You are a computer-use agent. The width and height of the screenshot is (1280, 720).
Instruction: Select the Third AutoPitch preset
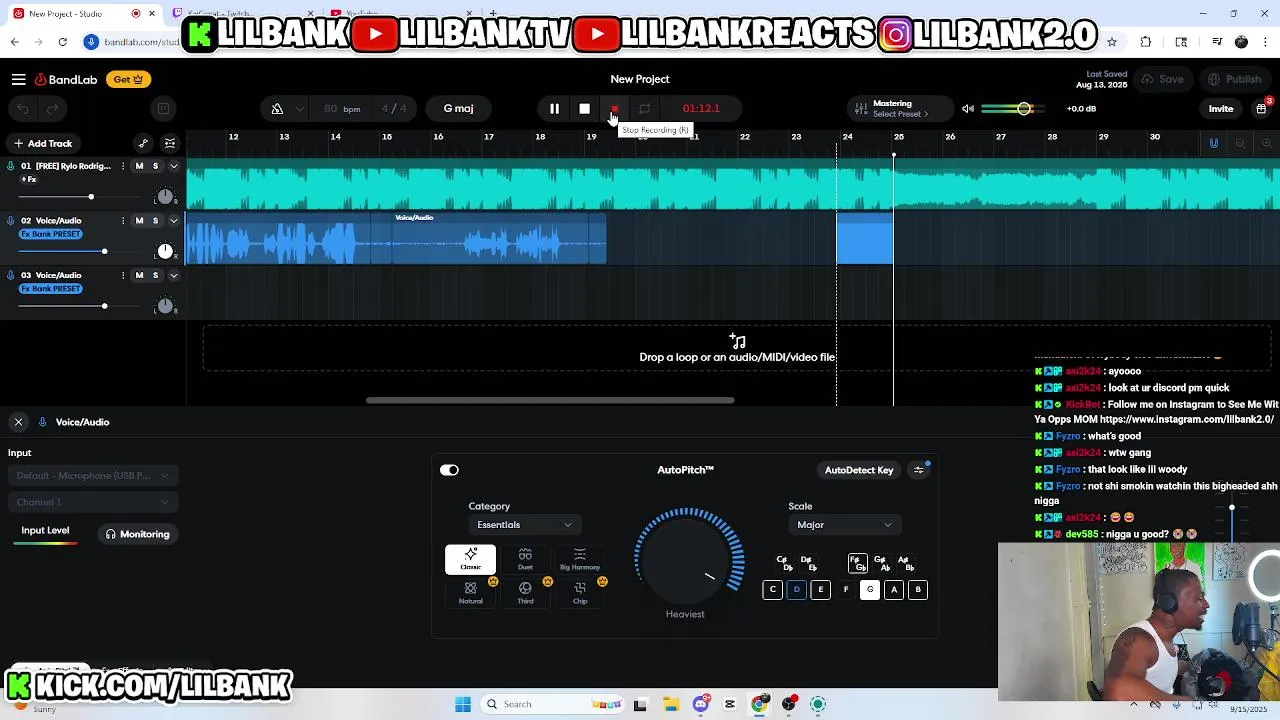[x=525, y=593]
